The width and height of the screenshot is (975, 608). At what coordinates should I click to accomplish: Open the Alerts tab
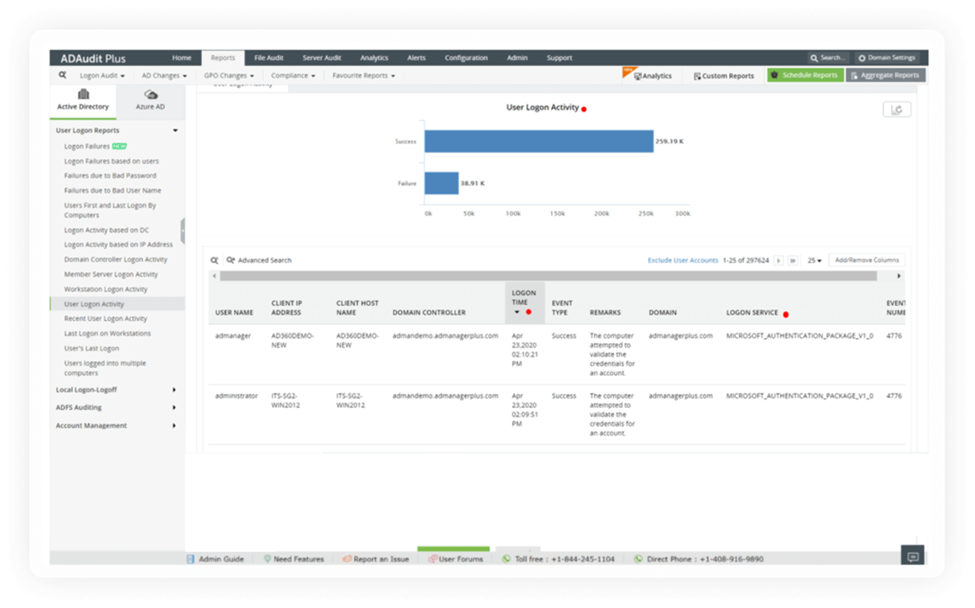click(416, 58)
